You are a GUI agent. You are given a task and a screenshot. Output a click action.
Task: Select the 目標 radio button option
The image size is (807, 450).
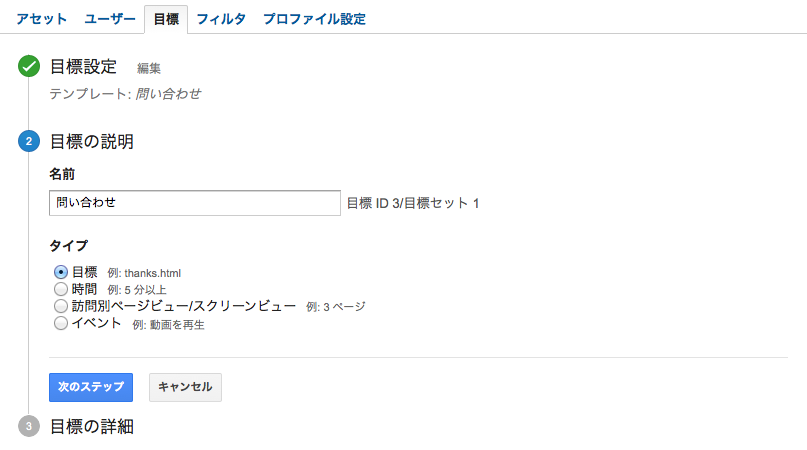[61, 272]
